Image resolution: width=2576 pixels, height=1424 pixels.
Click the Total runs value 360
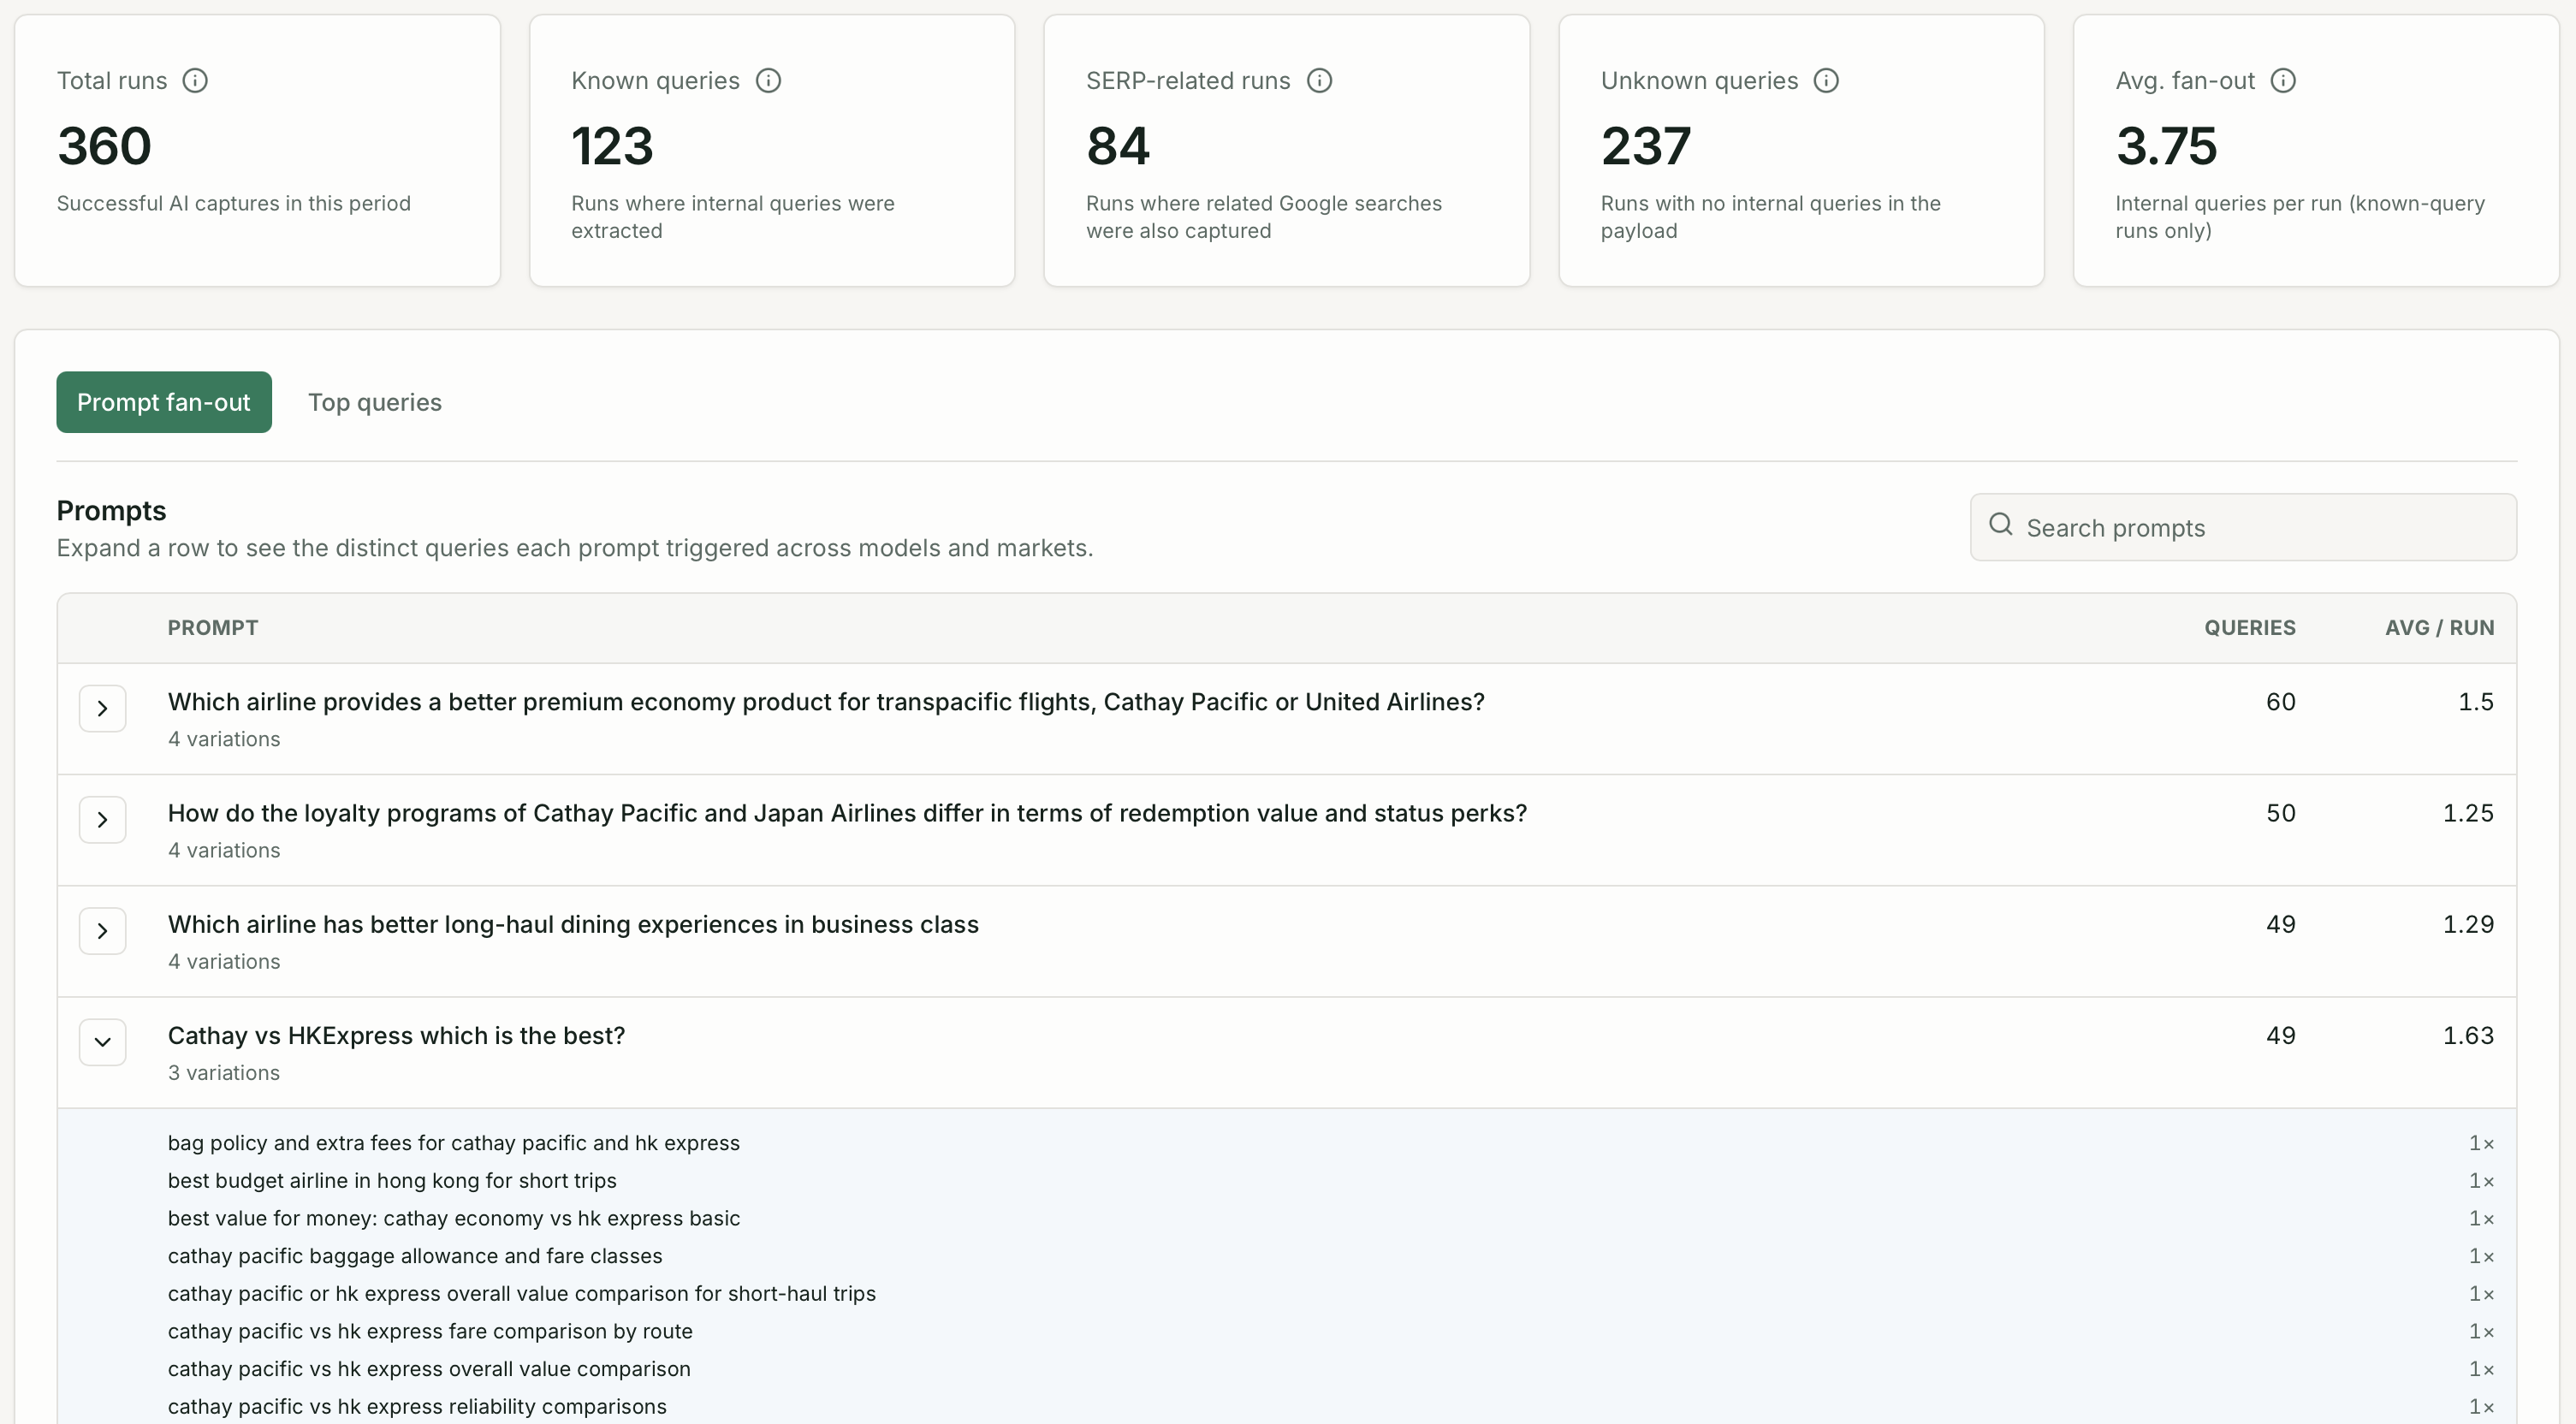(x=104, y=146)
